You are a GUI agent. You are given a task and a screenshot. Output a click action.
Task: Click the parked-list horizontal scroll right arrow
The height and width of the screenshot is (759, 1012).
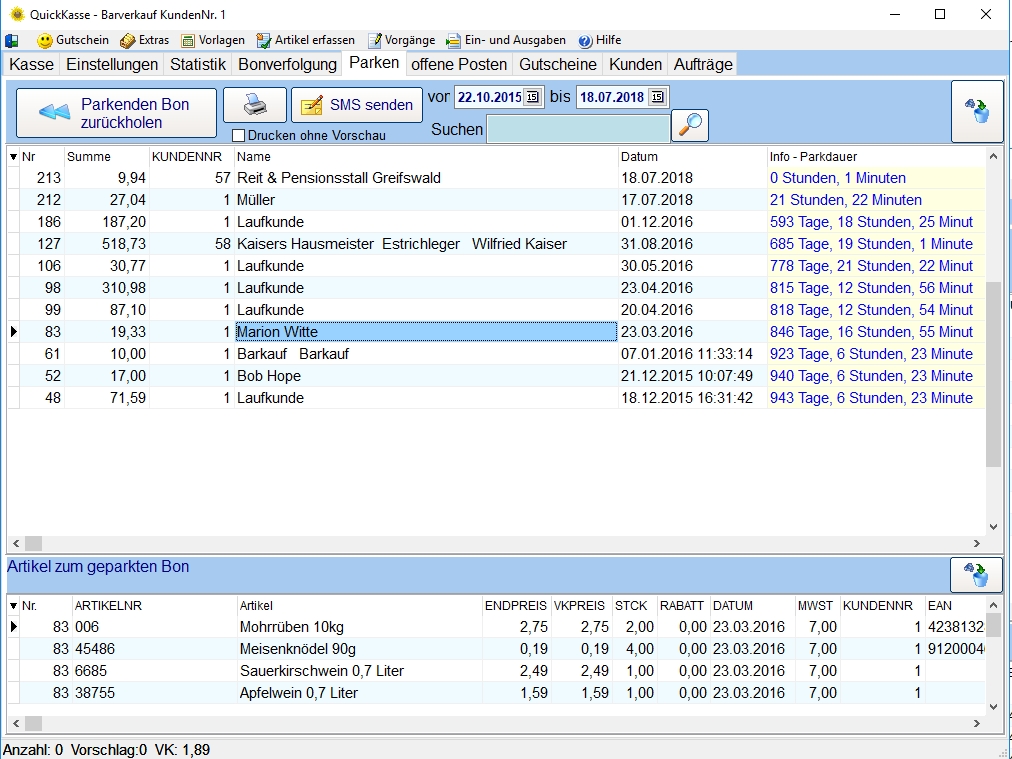(977, 543)
